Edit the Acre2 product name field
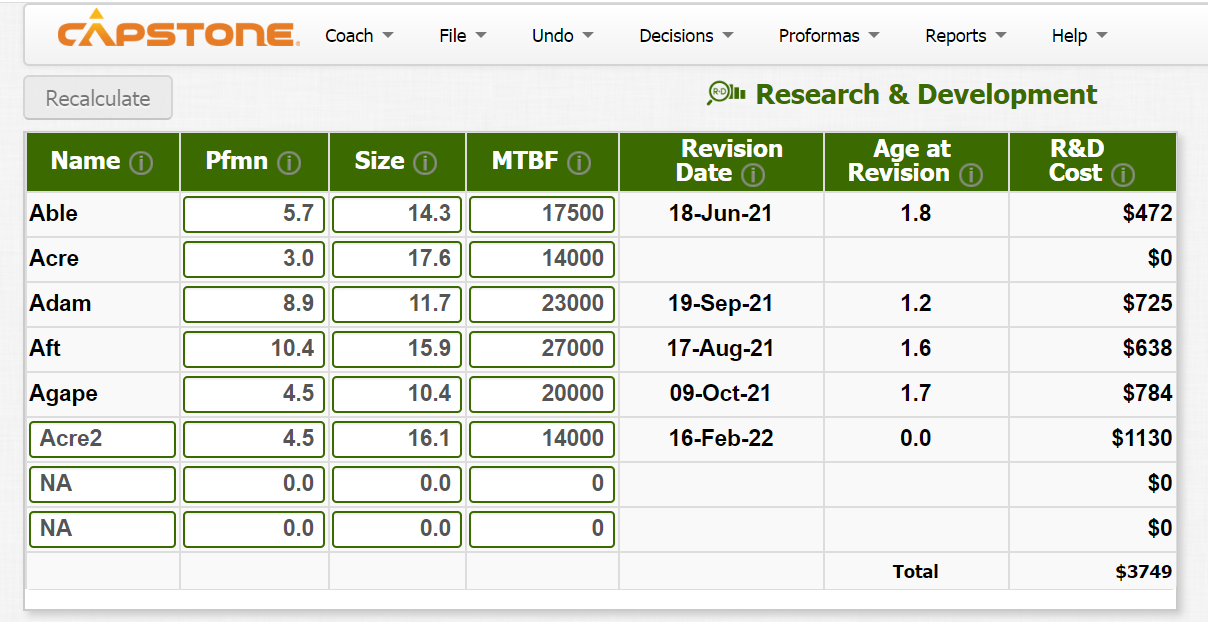Viewport: 1208px width, 622px height. 102,439
